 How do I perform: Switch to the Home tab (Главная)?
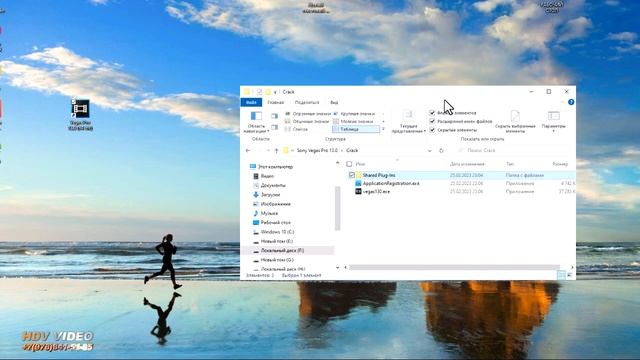[x=276, y=102]
